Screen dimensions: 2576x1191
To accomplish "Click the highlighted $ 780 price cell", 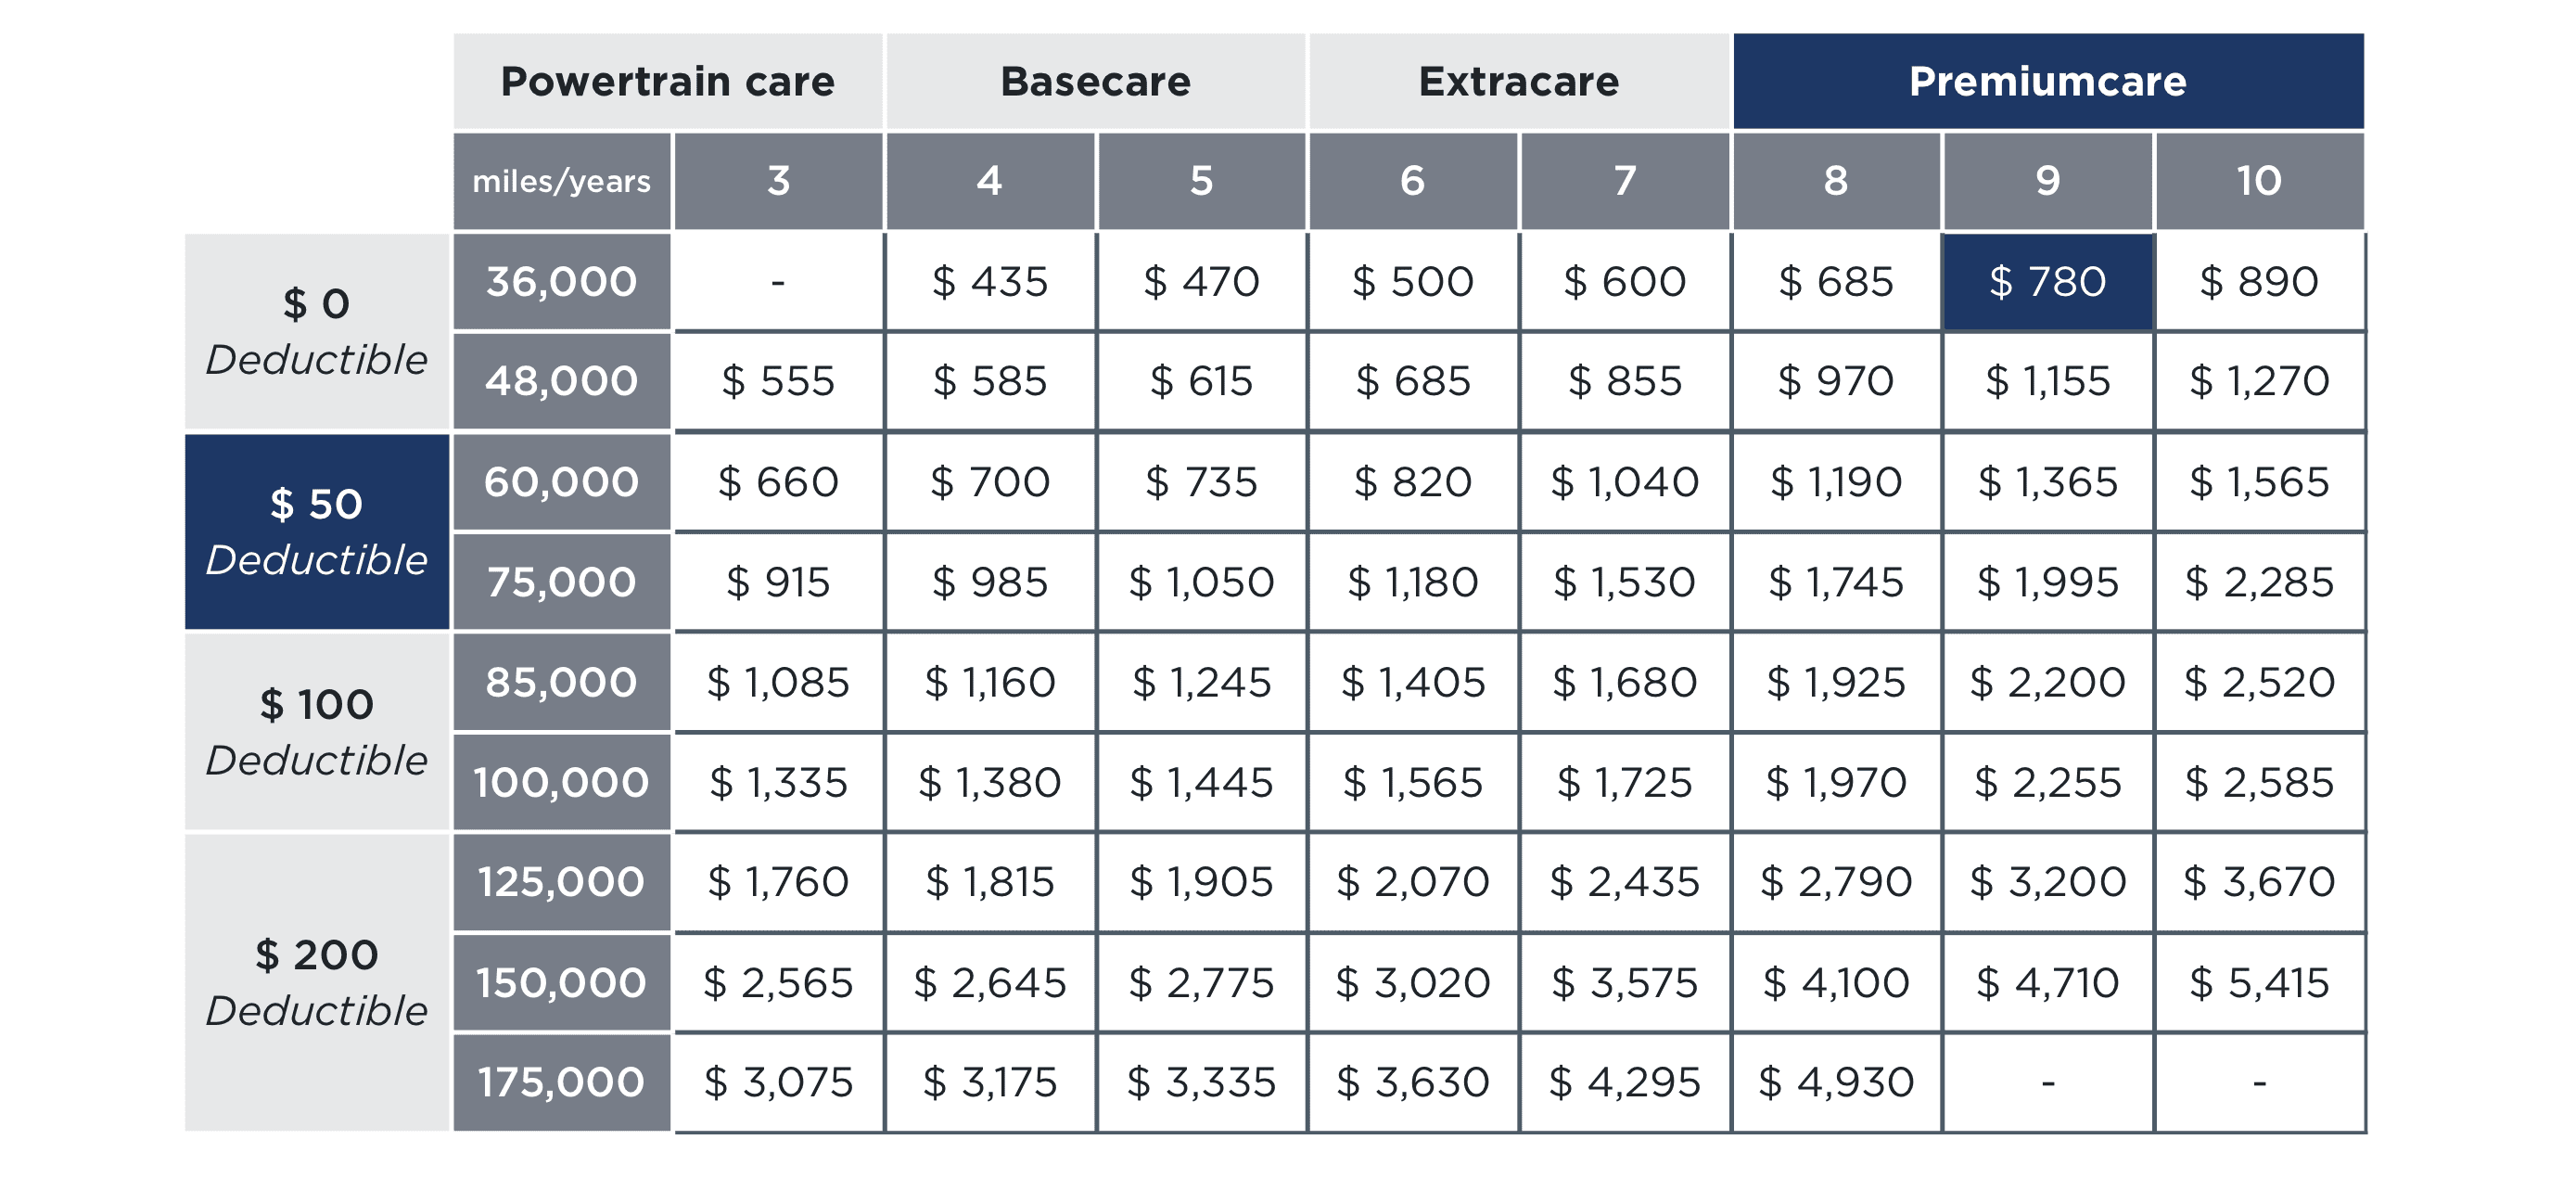I will tap(2048, 282).
